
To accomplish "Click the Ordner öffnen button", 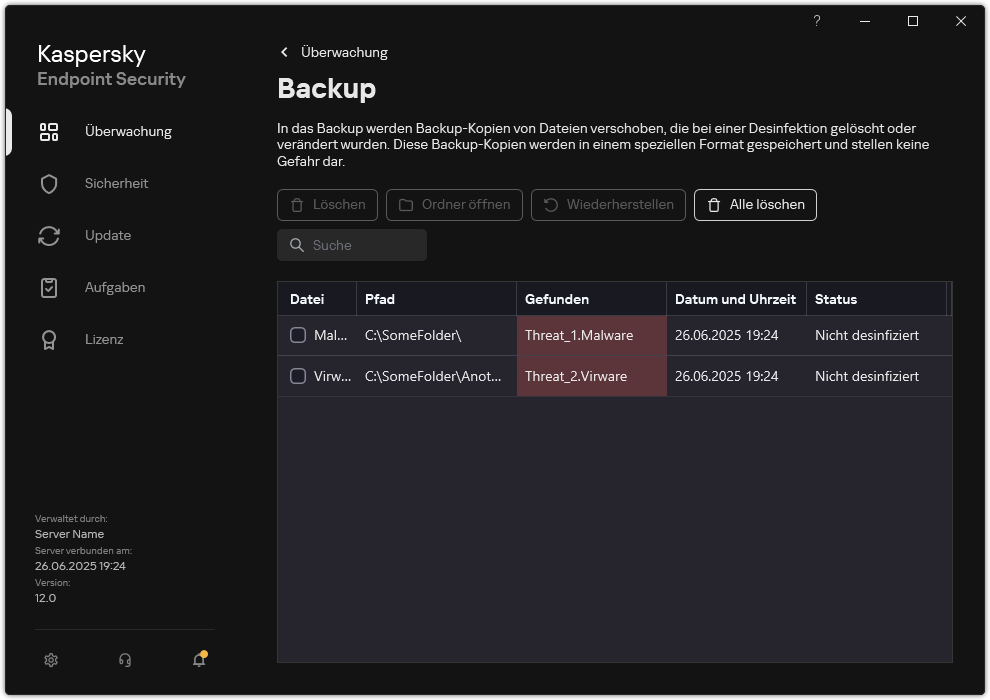I will pyautogui.click(x=454, y=205).
